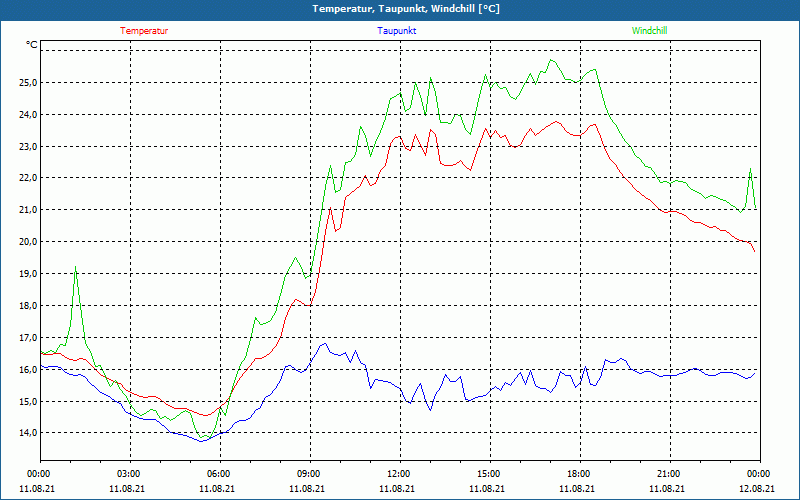Click the 03:00 time label on the x-axis
The image size is (800, 500).
(x=130, y=474)
